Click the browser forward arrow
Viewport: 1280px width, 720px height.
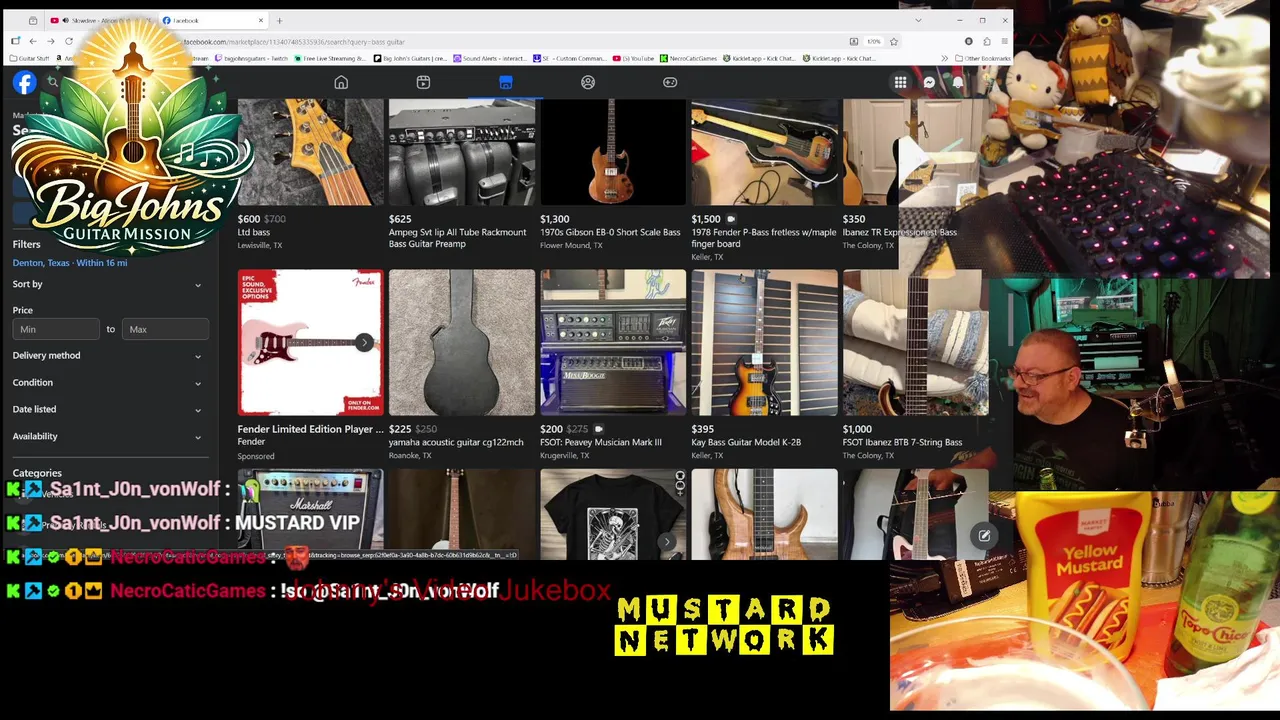pos(50,41)
